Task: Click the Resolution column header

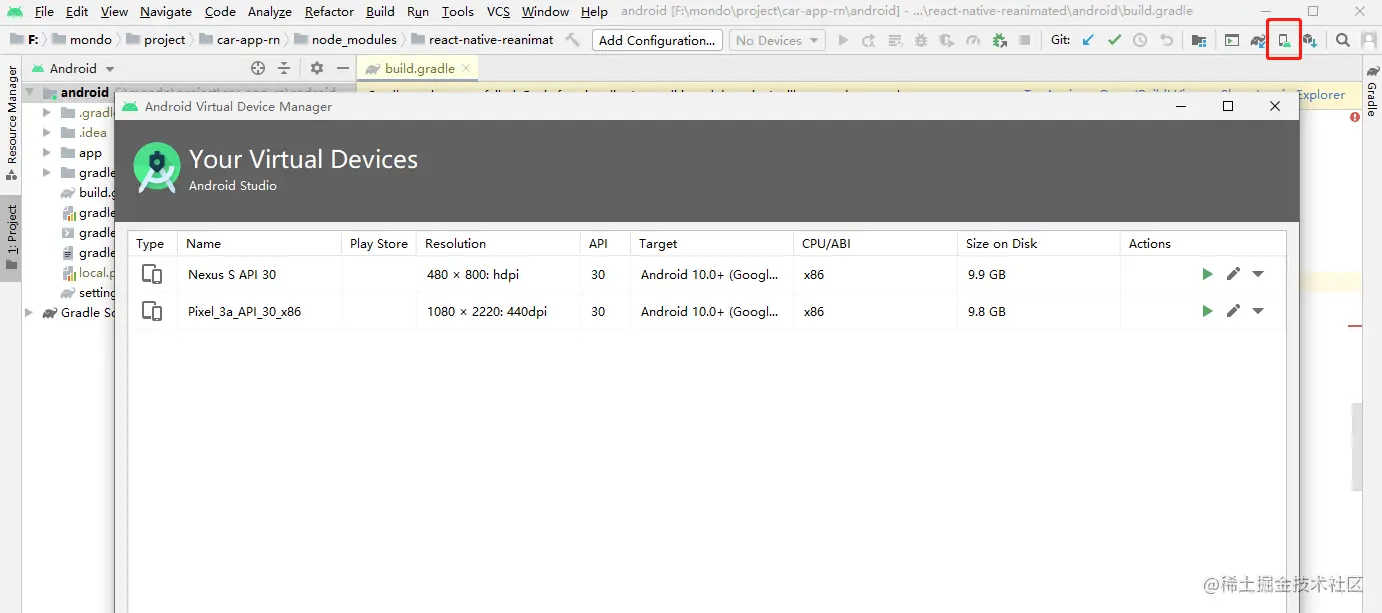Action: pos(498,243)
